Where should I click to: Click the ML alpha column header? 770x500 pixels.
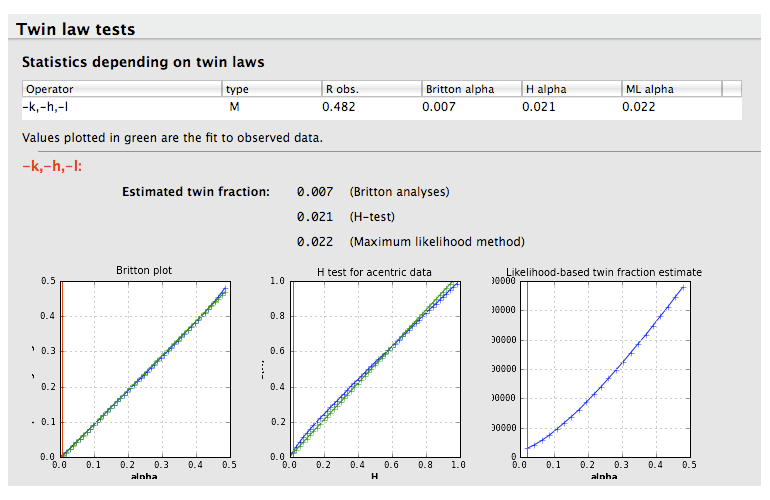(x=671, y=89)
